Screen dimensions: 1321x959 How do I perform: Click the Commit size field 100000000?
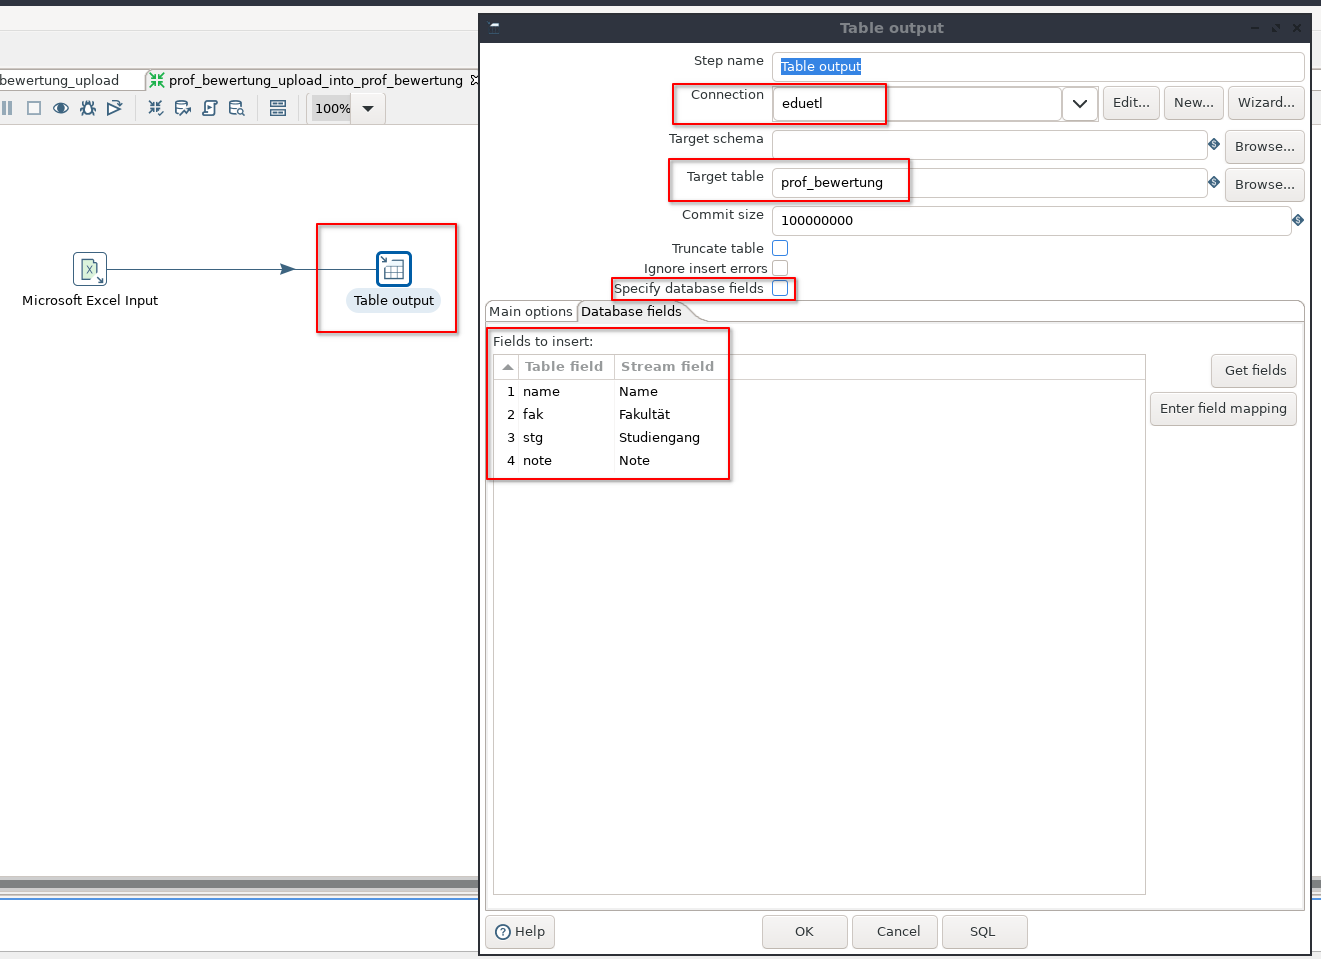pyautogui.click(x=1031, y=220)
